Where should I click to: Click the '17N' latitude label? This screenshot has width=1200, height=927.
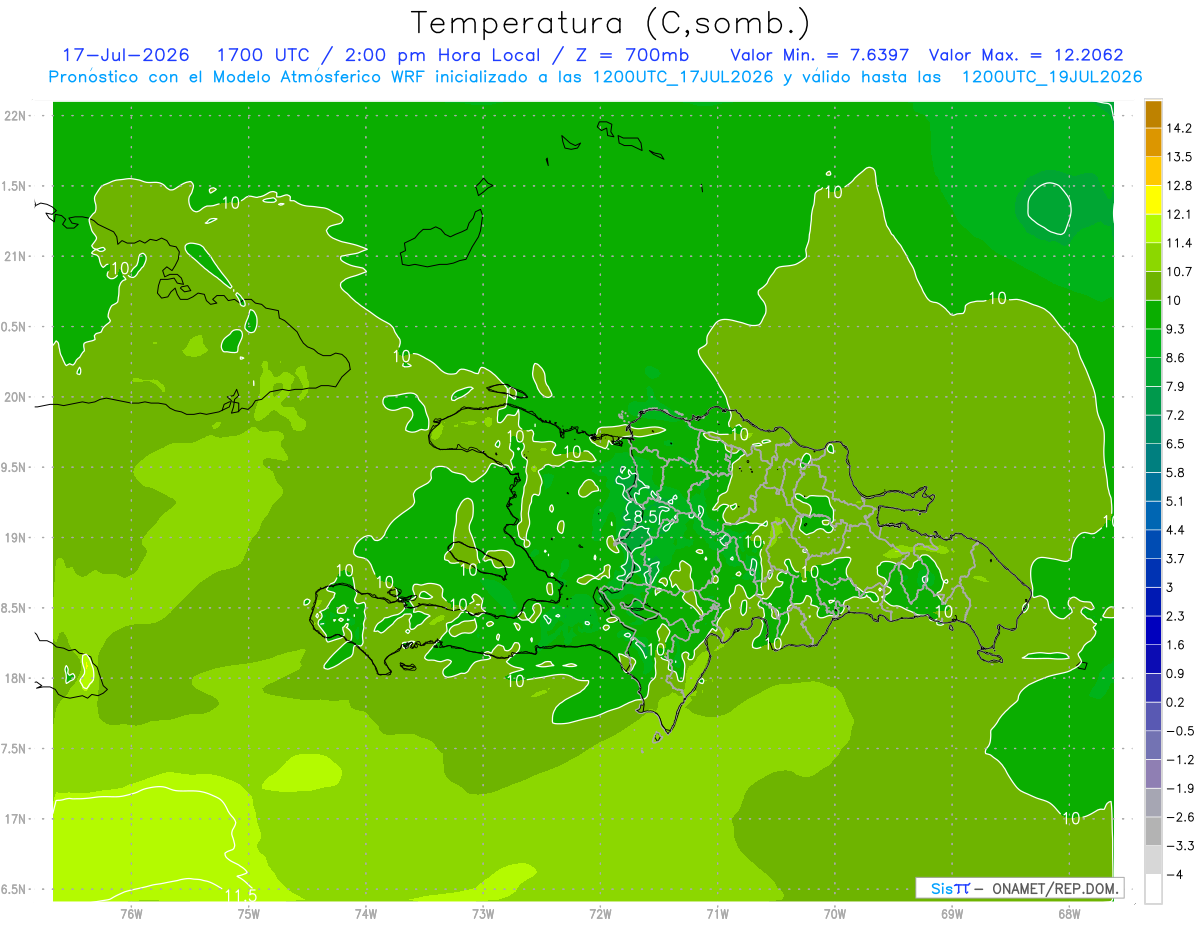[16, 819]
